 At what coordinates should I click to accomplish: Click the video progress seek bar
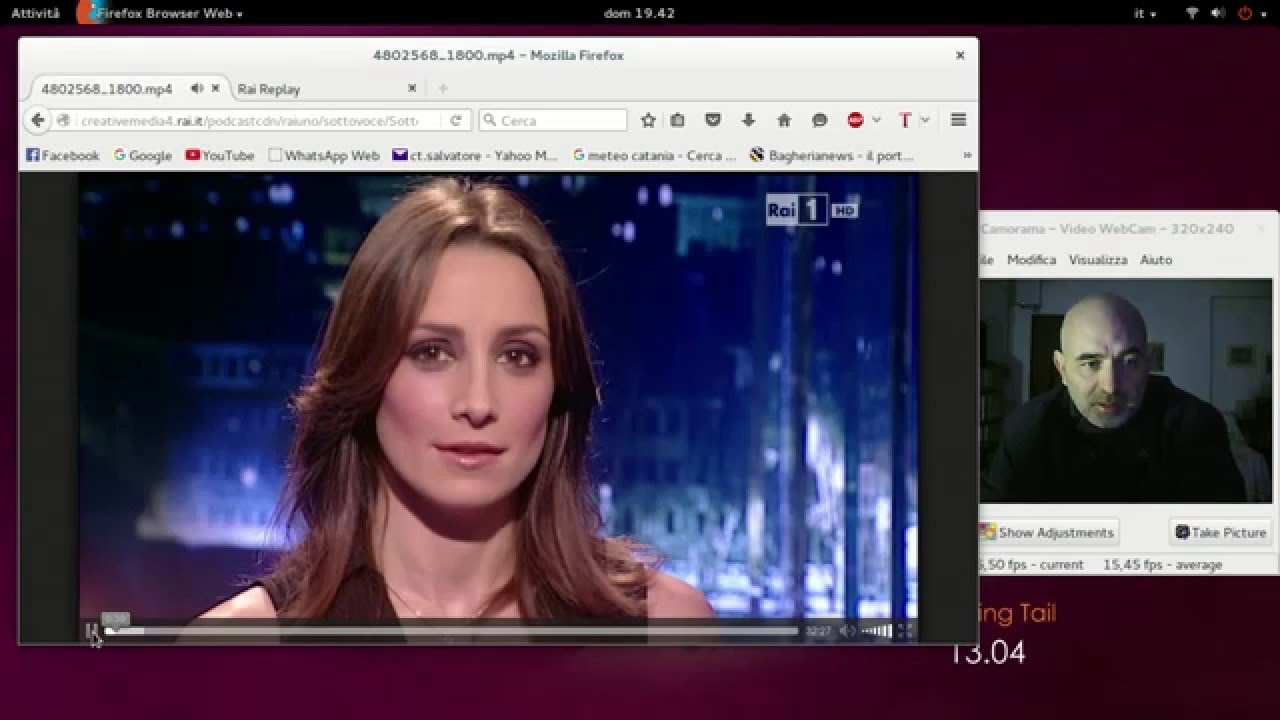(x=450, y=631)
